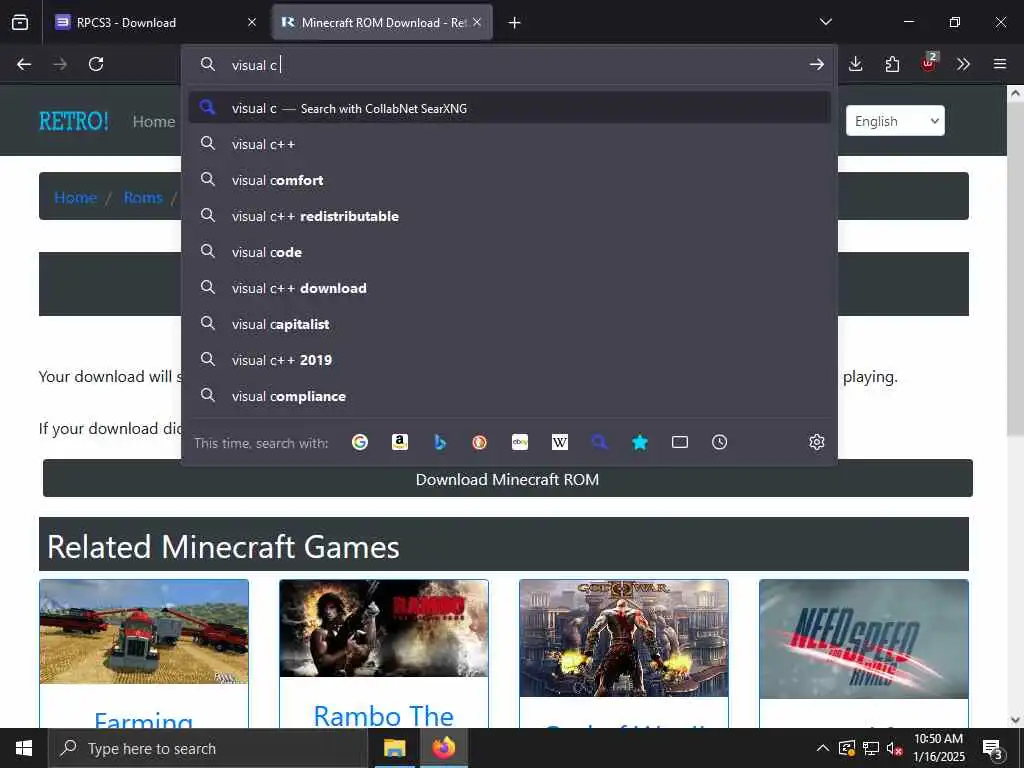
Task: Search with Wikipedia engine icon
Action: (x=560, y=442)
